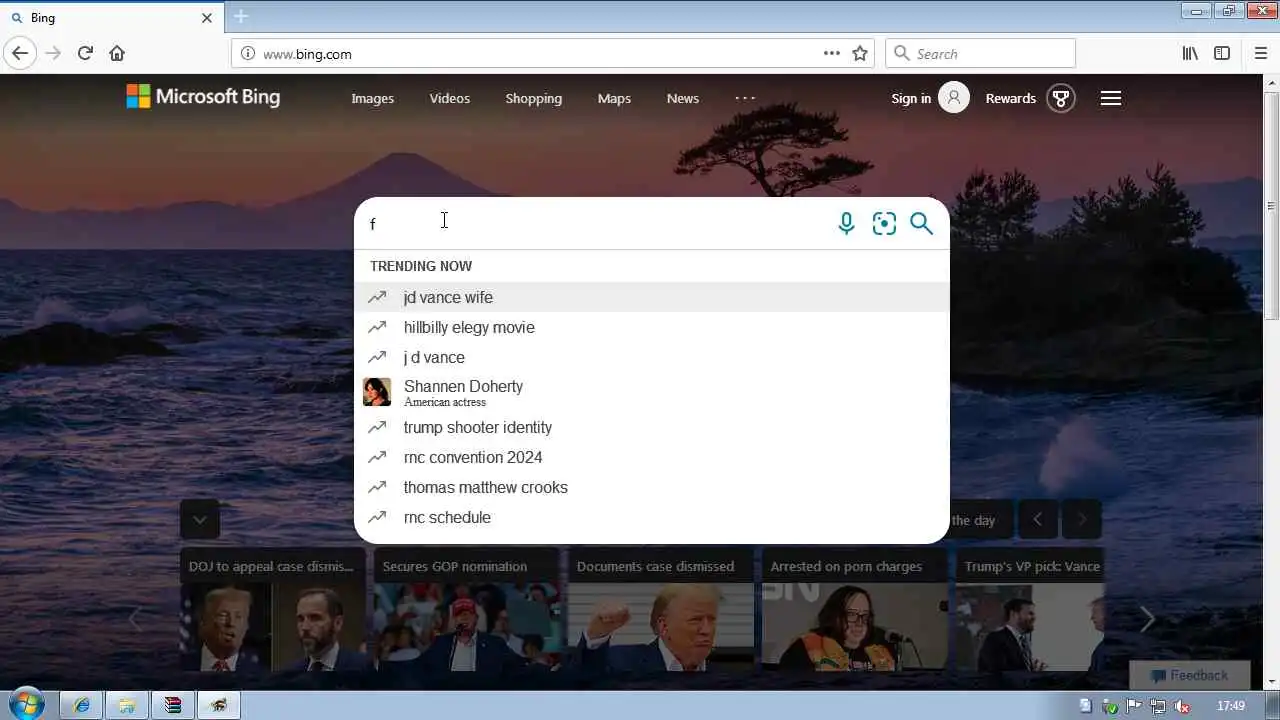Open visual search camera icon
Image resolution: width=1280 pixels, height=720 pixels.
tap(884, 223)
